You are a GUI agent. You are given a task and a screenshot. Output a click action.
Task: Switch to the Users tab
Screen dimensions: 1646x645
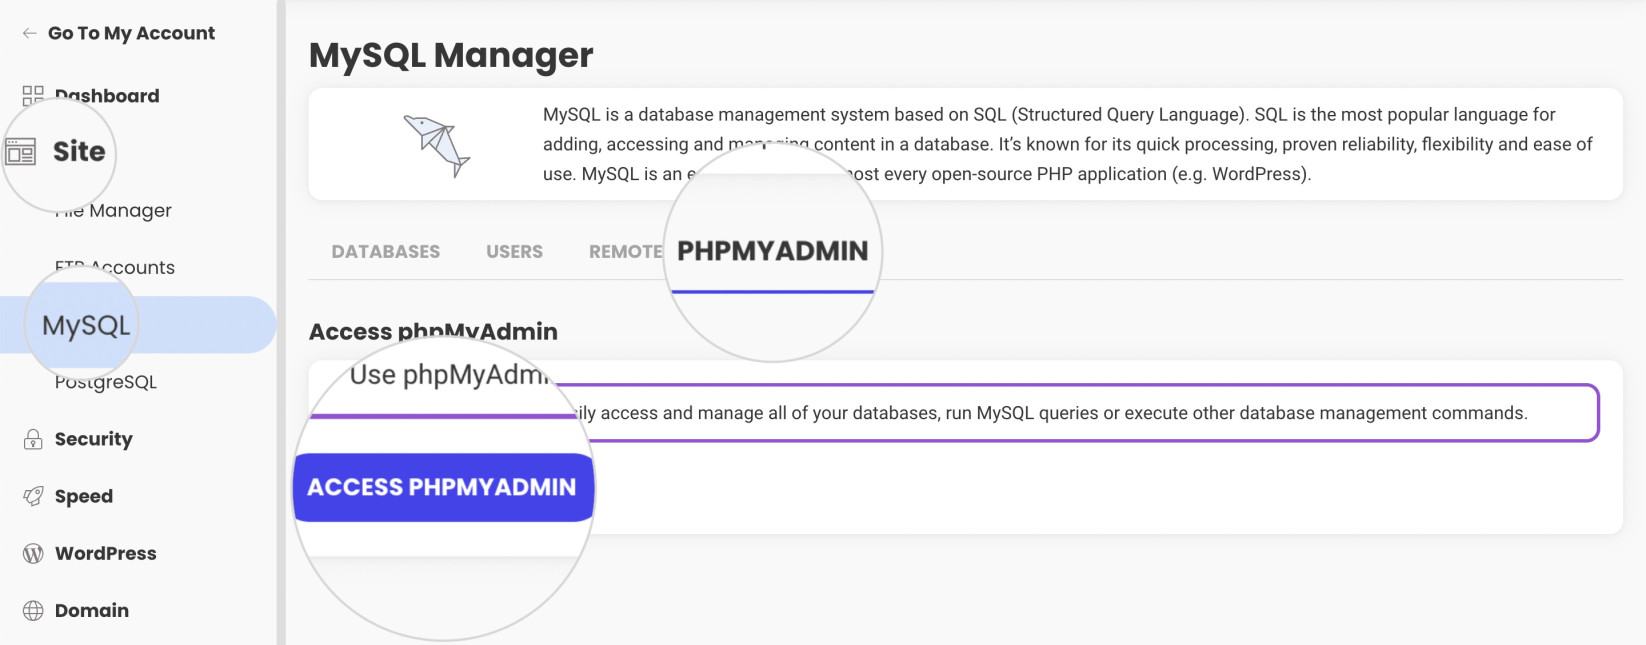515,252
